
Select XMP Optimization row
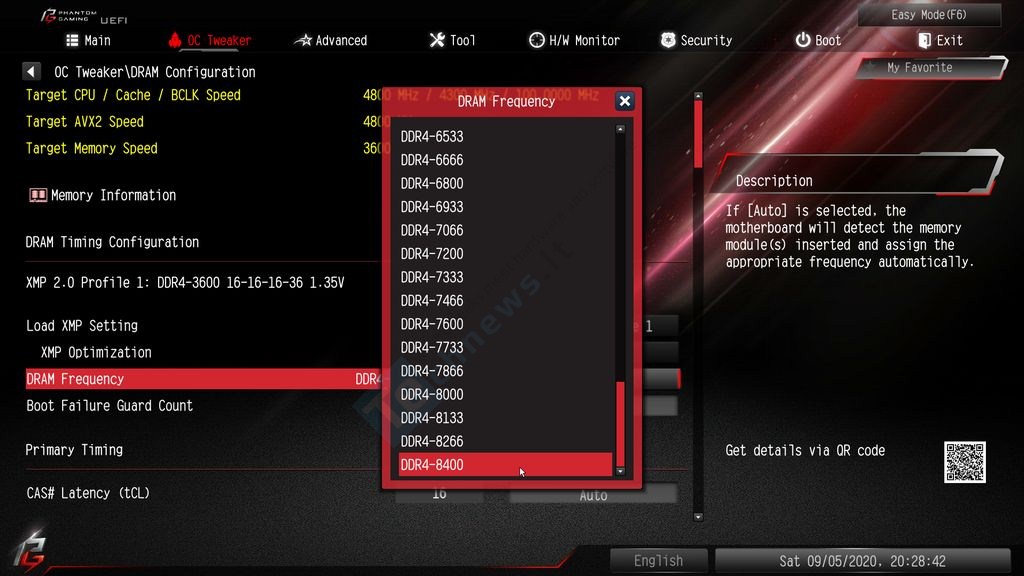tap(353, 353)
